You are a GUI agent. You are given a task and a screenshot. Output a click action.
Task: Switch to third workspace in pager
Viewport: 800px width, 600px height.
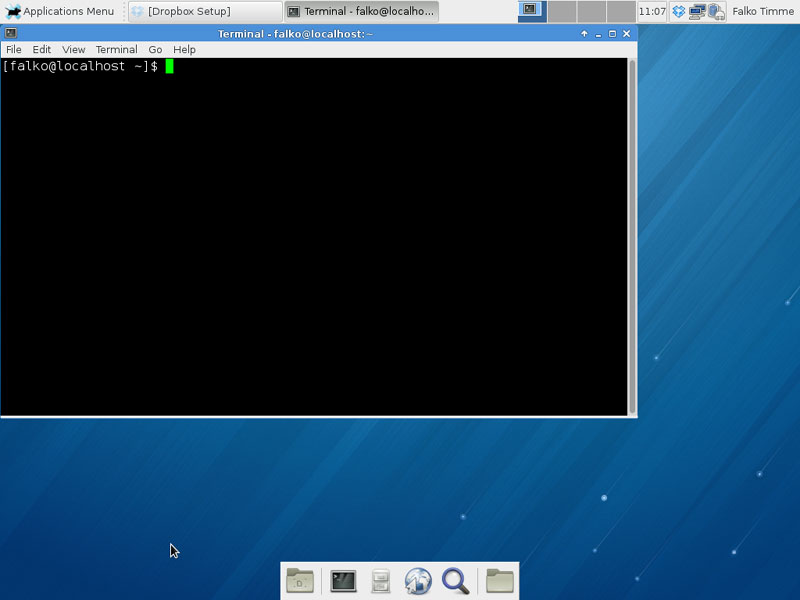coord(591,11)
